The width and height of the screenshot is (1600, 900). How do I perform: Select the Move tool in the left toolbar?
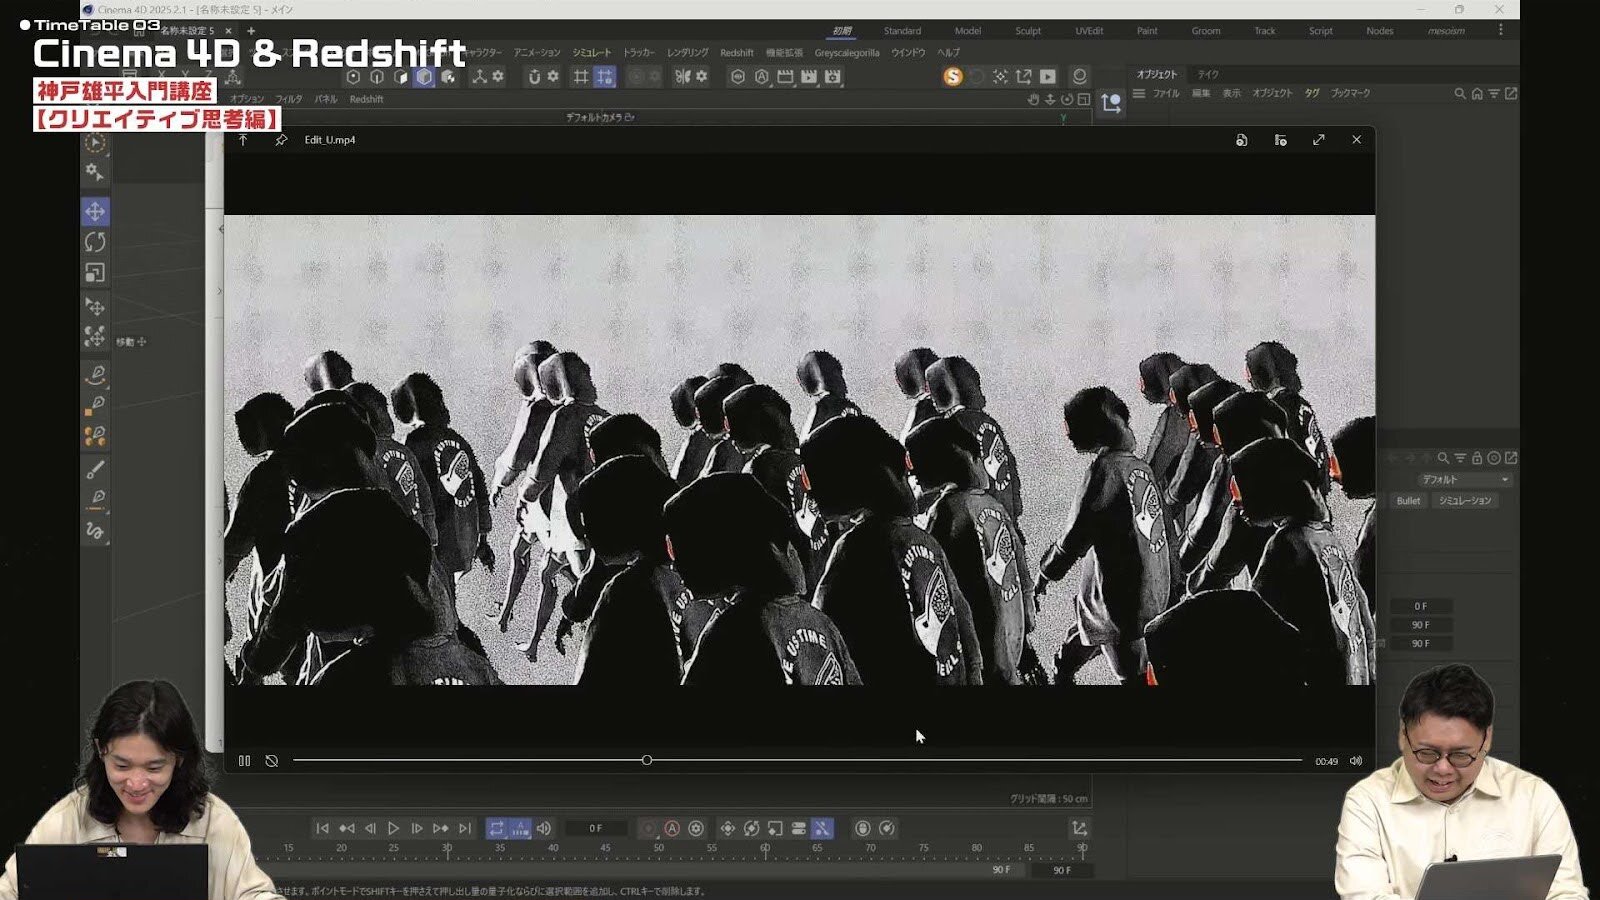click(95, 212)
